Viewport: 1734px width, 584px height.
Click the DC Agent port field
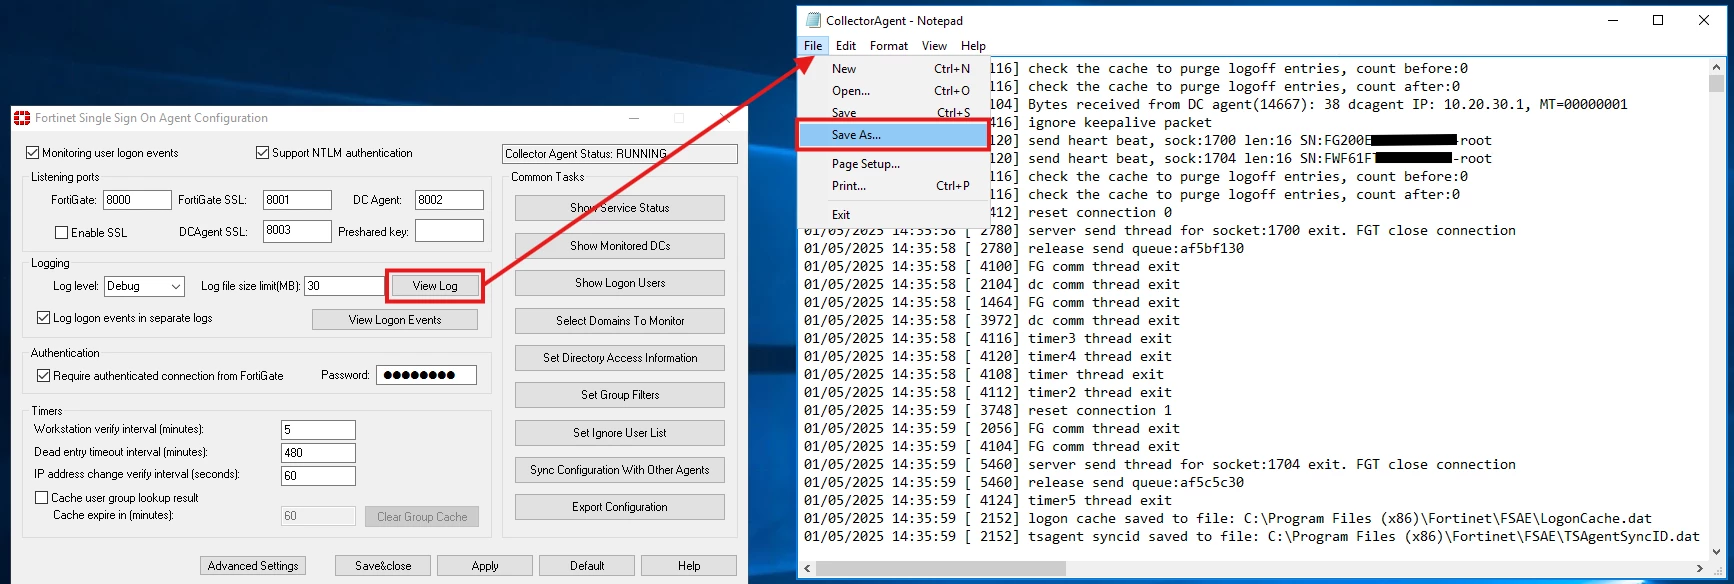[449, 200]
